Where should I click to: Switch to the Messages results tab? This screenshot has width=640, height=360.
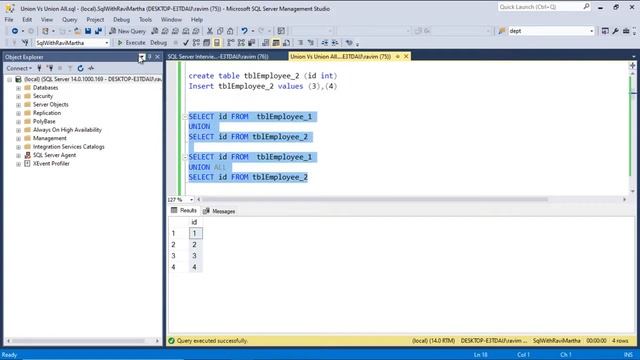point(219,211)
